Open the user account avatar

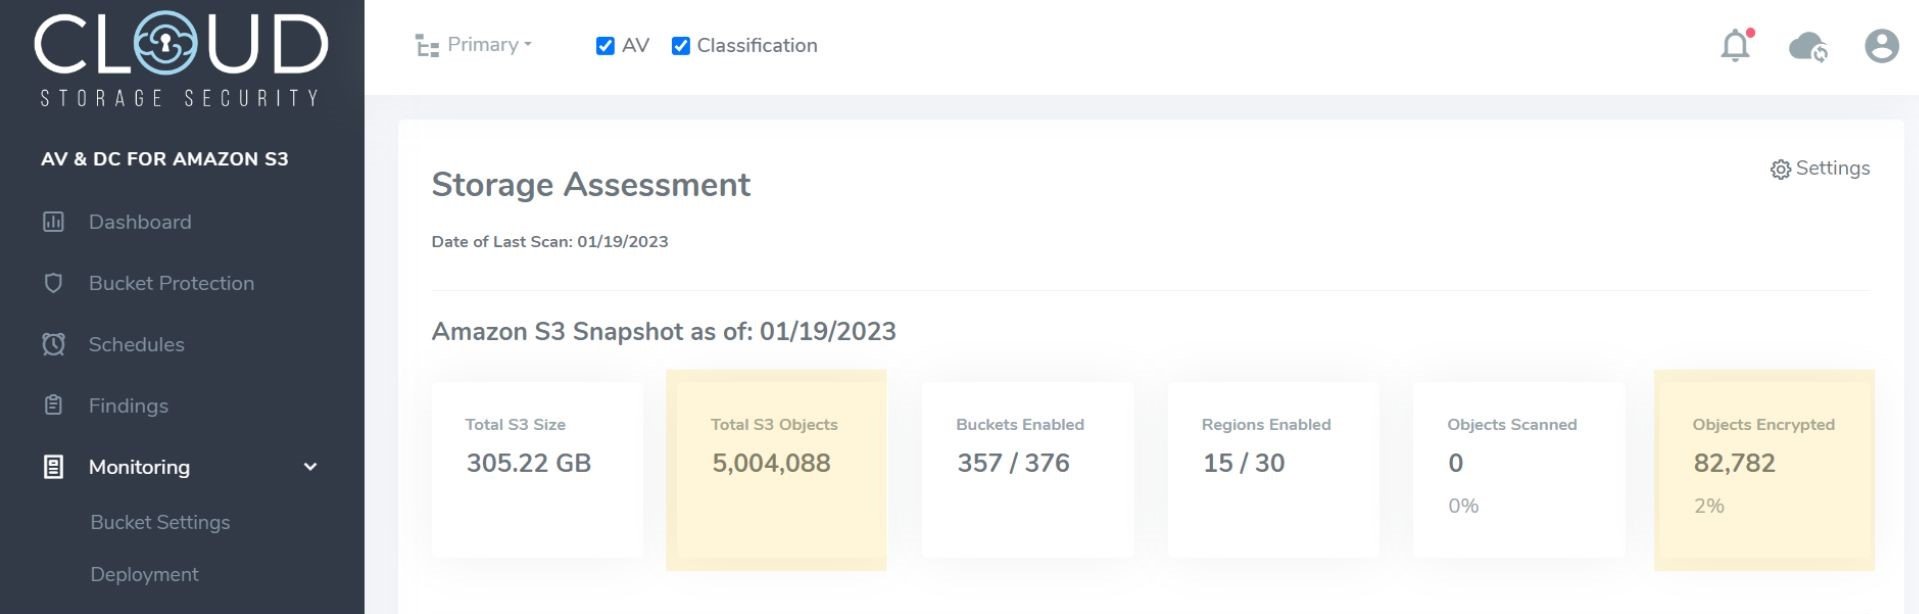1881,46
